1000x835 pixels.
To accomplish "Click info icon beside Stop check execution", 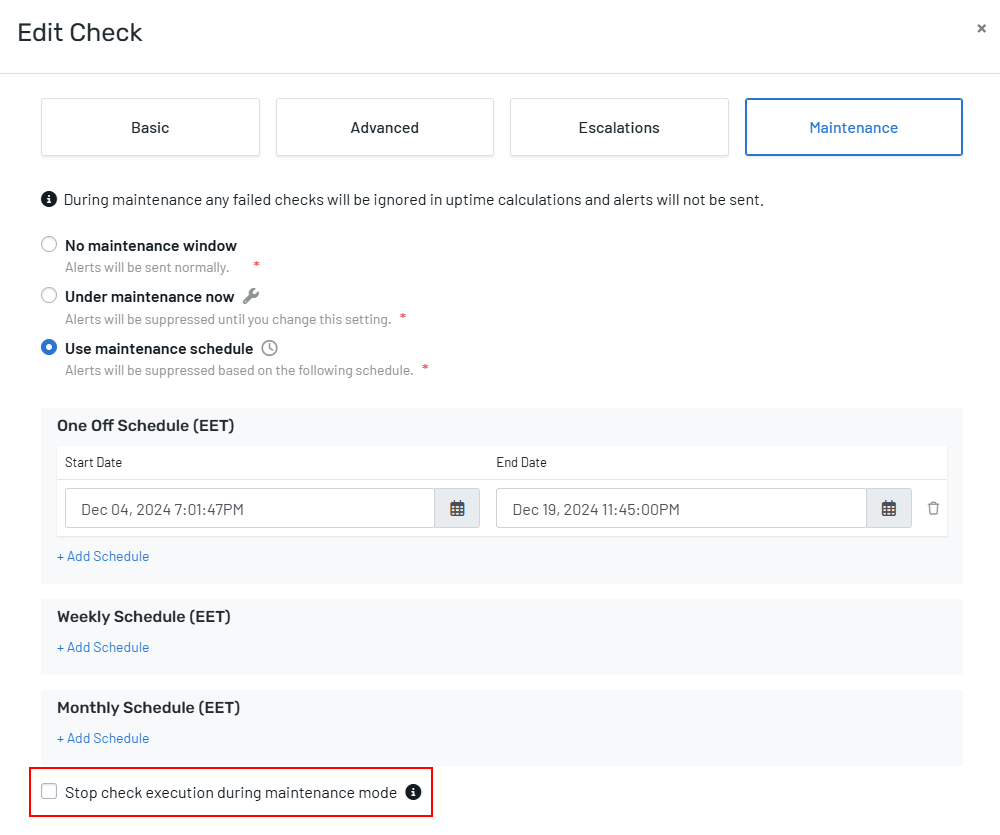I will click(x=413, y=792).
